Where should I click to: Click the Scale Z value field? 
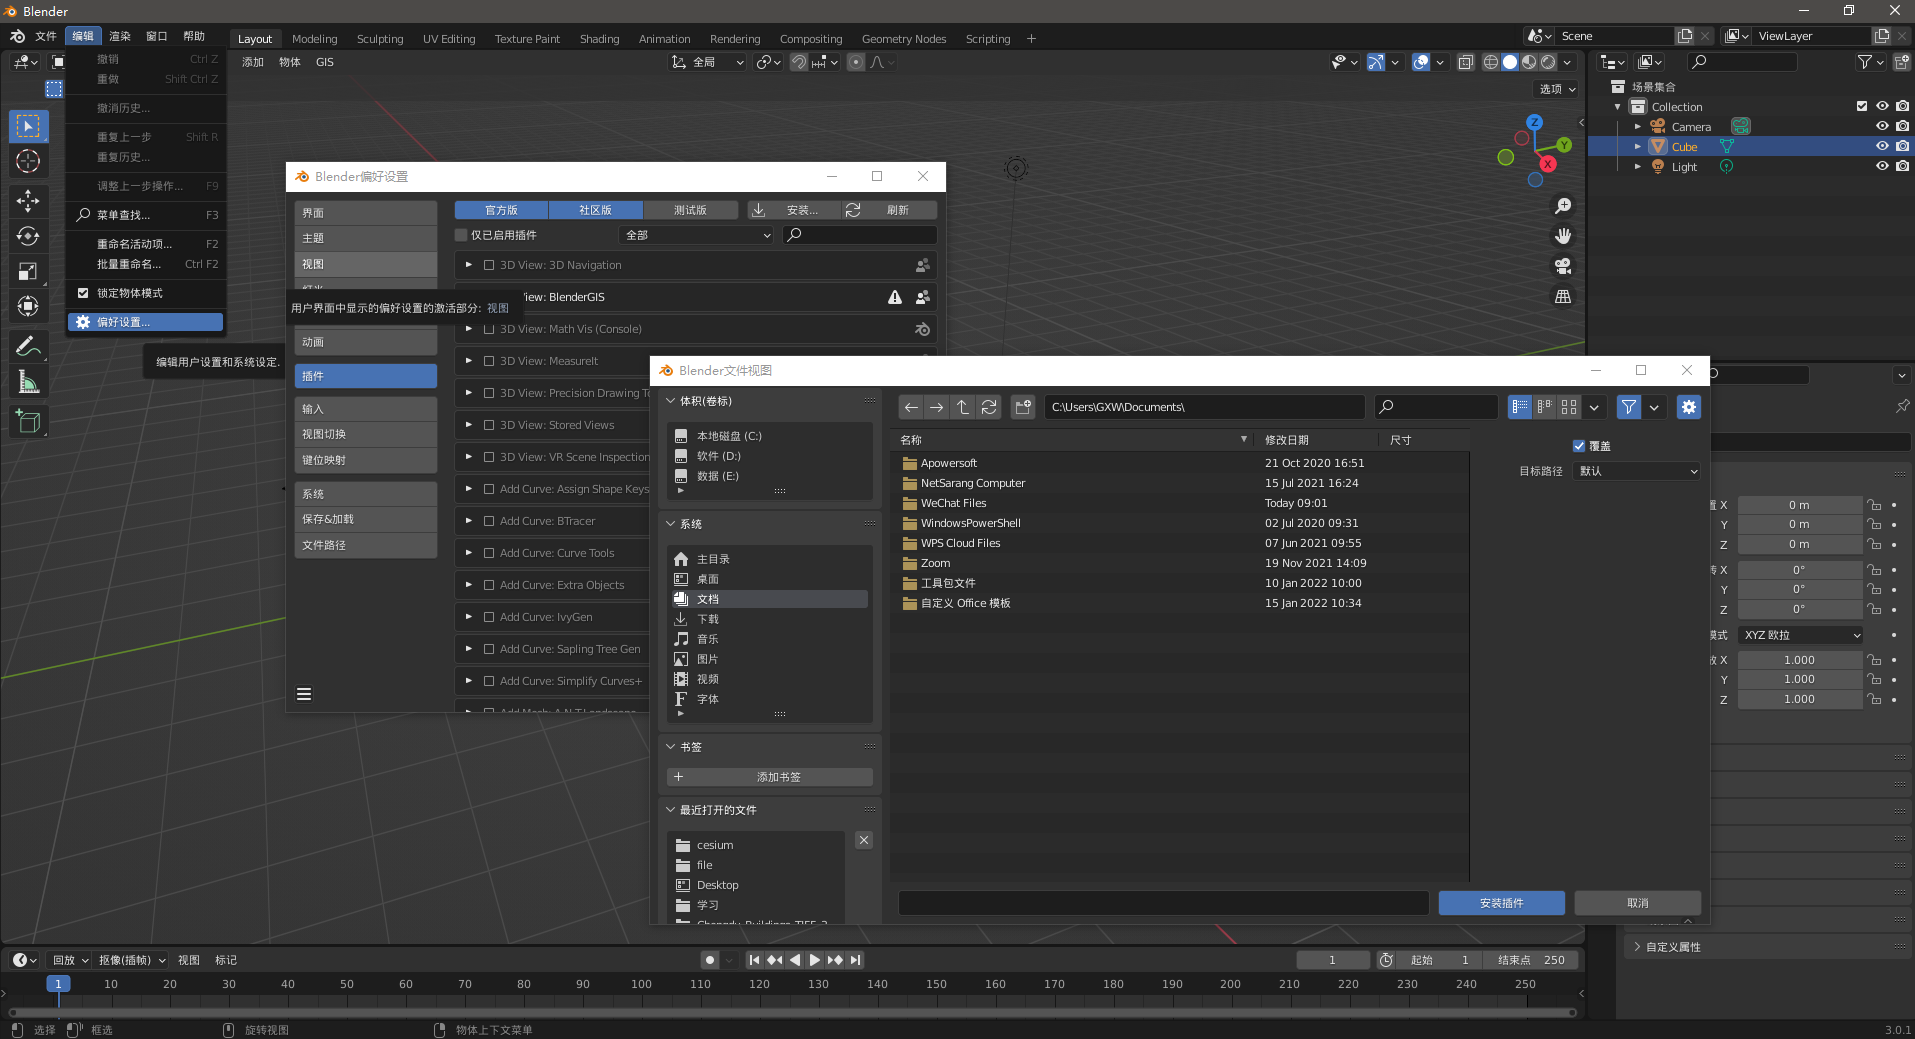click(x=1799, y=700)
